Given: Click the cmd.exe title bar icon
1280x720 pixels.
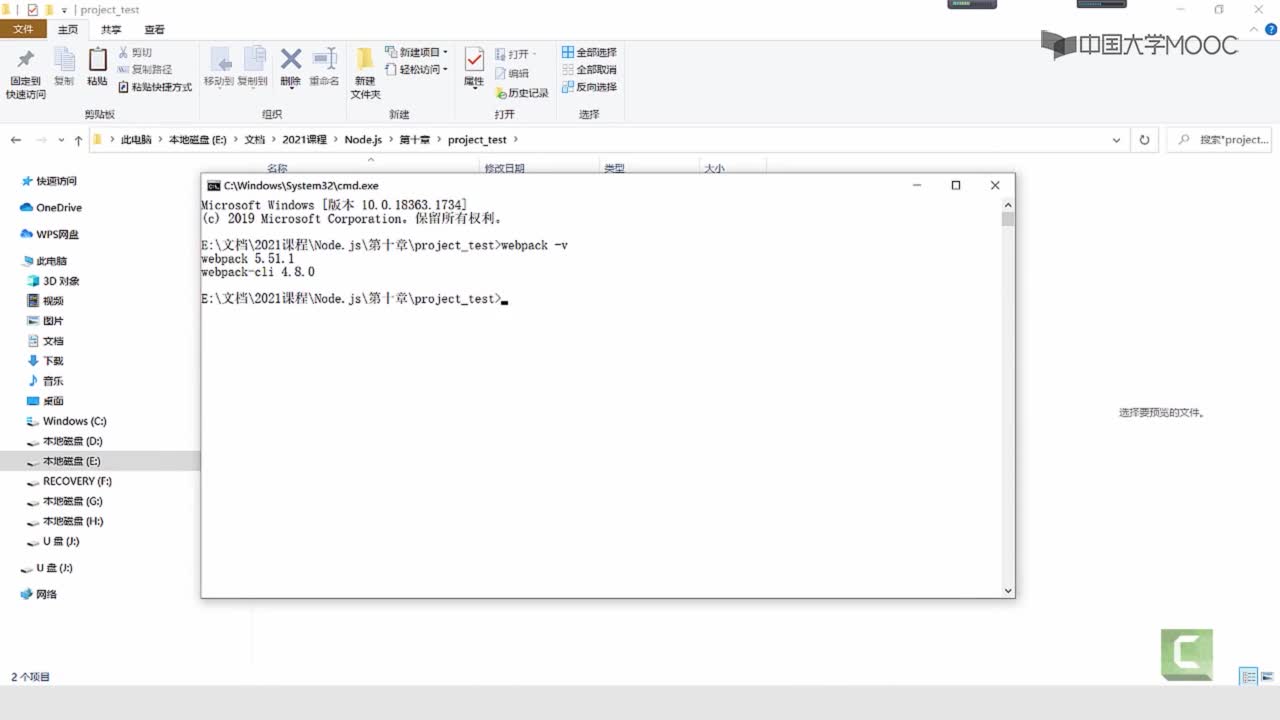Looking at the screenshot, I should tap(213, 185).
